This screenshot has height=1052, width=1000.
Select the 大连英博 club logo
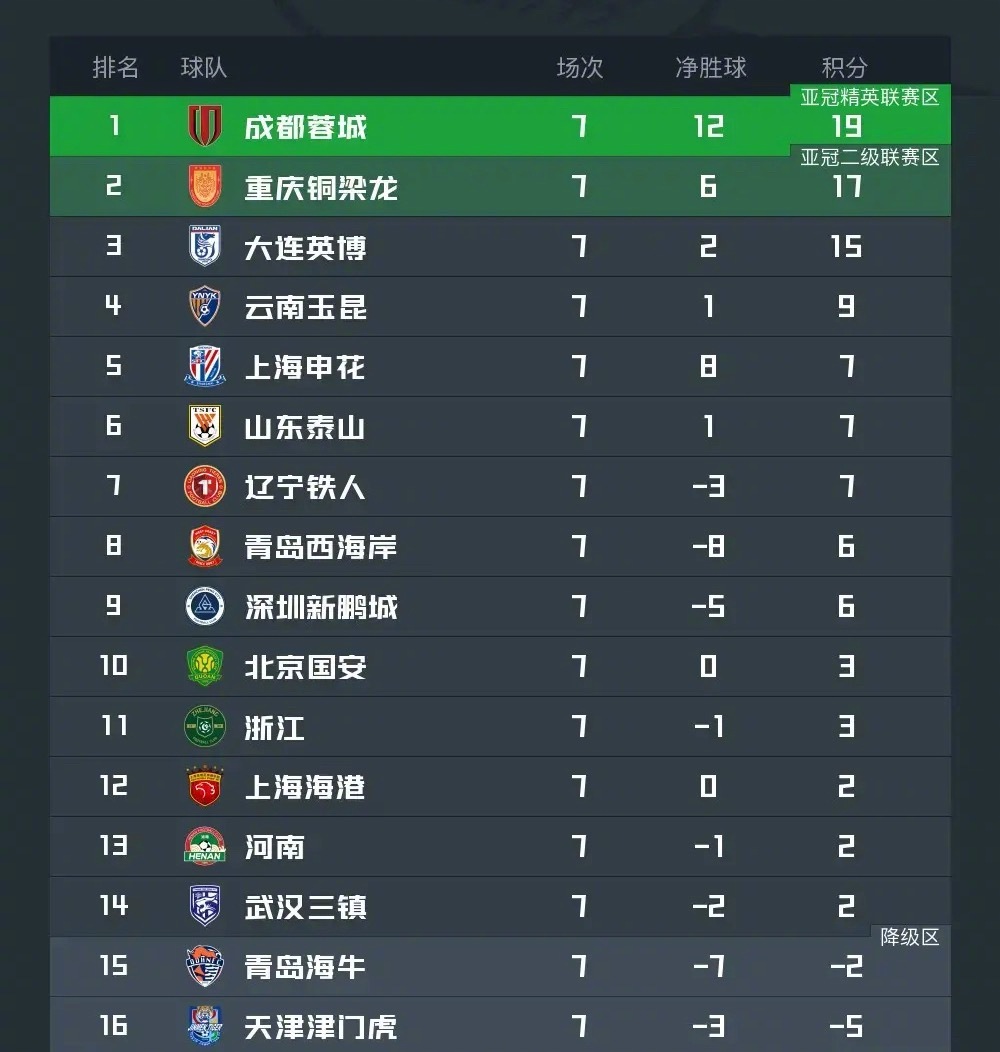(x=203, y=247)
